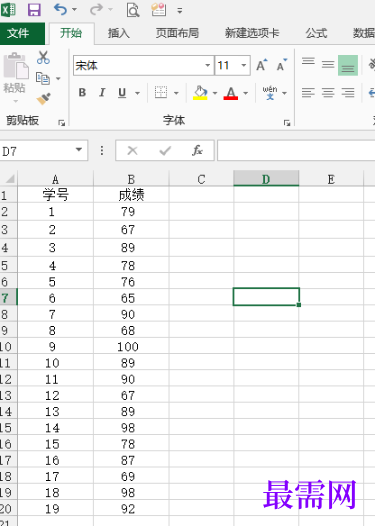Decrease font size with small A icon
The image size is (375, 526).
click(x=282, y=65)
